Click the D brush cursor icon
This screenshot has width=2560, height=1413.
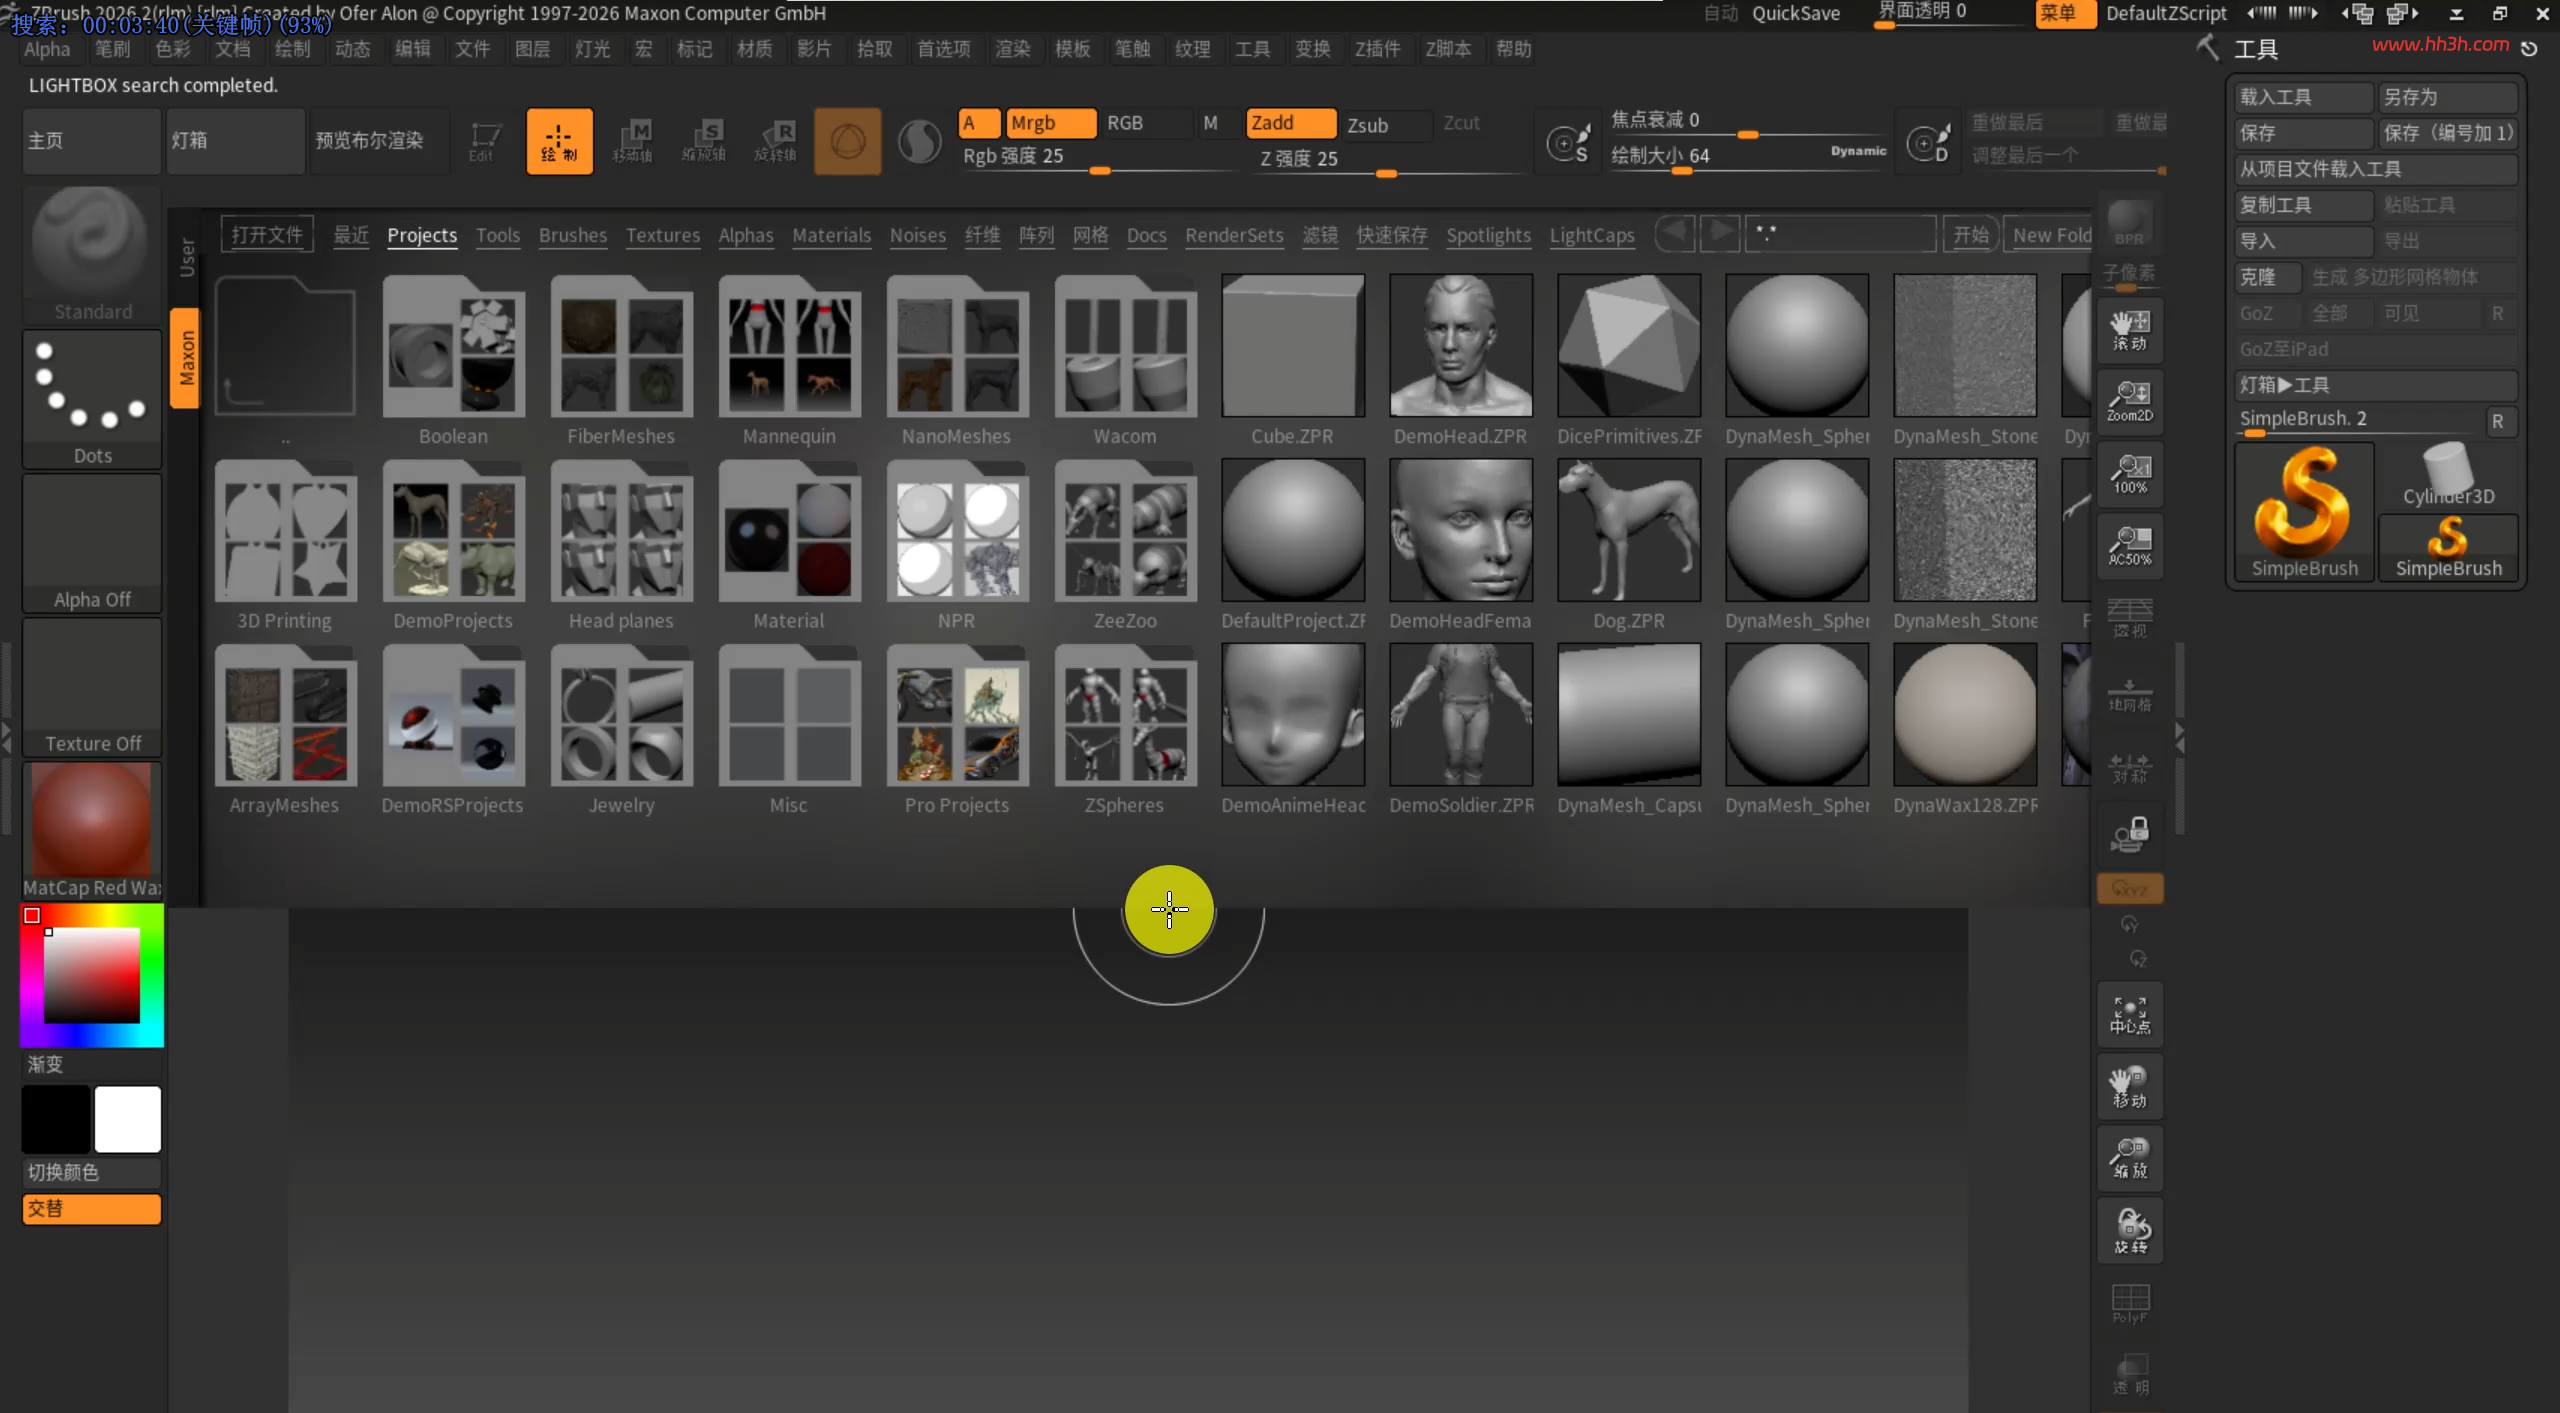[x=1927, y=143]
